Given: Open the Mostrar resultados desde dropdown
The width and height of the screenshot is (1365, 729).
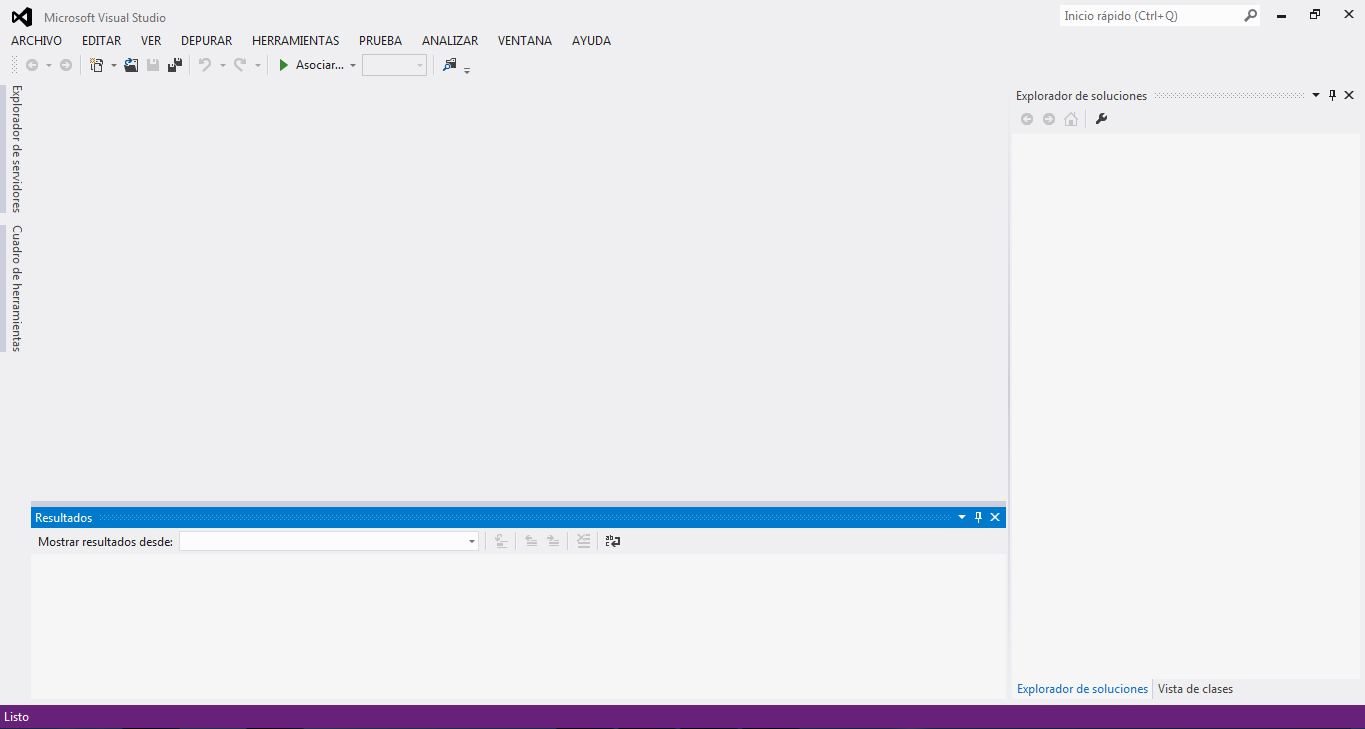Looking at the screenshot, I should [x=472, y=541].
